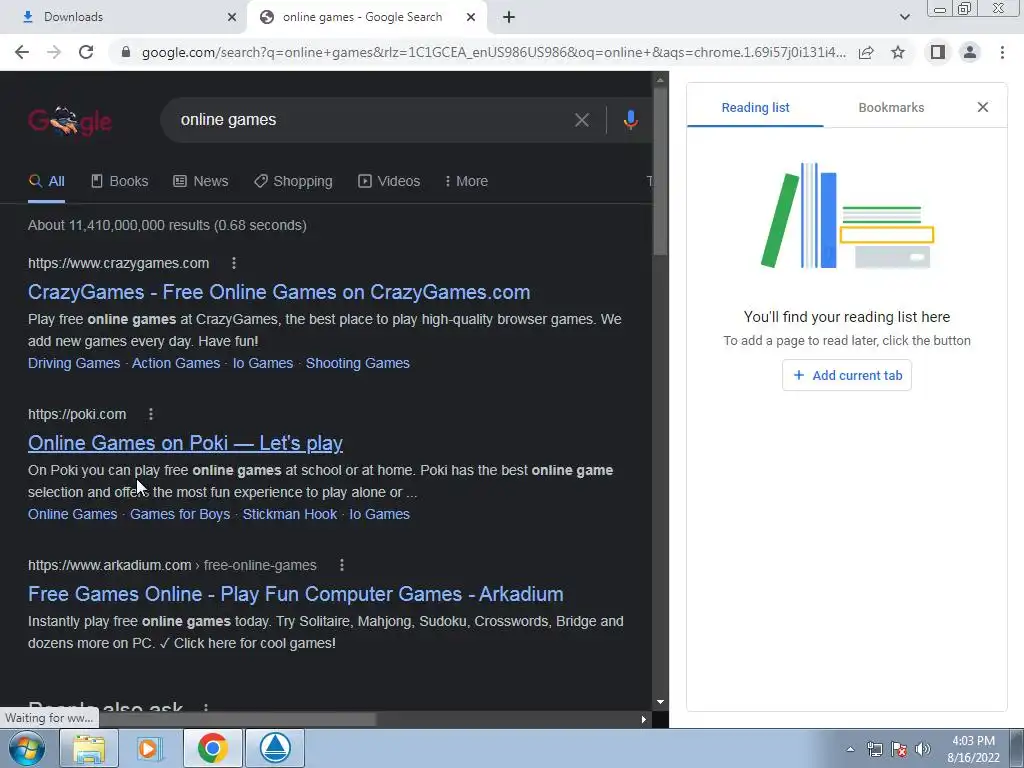Viewport: 1024px width, 768px height.
Task: Open the Windows Start button
Action: click(x=27, y=748)
